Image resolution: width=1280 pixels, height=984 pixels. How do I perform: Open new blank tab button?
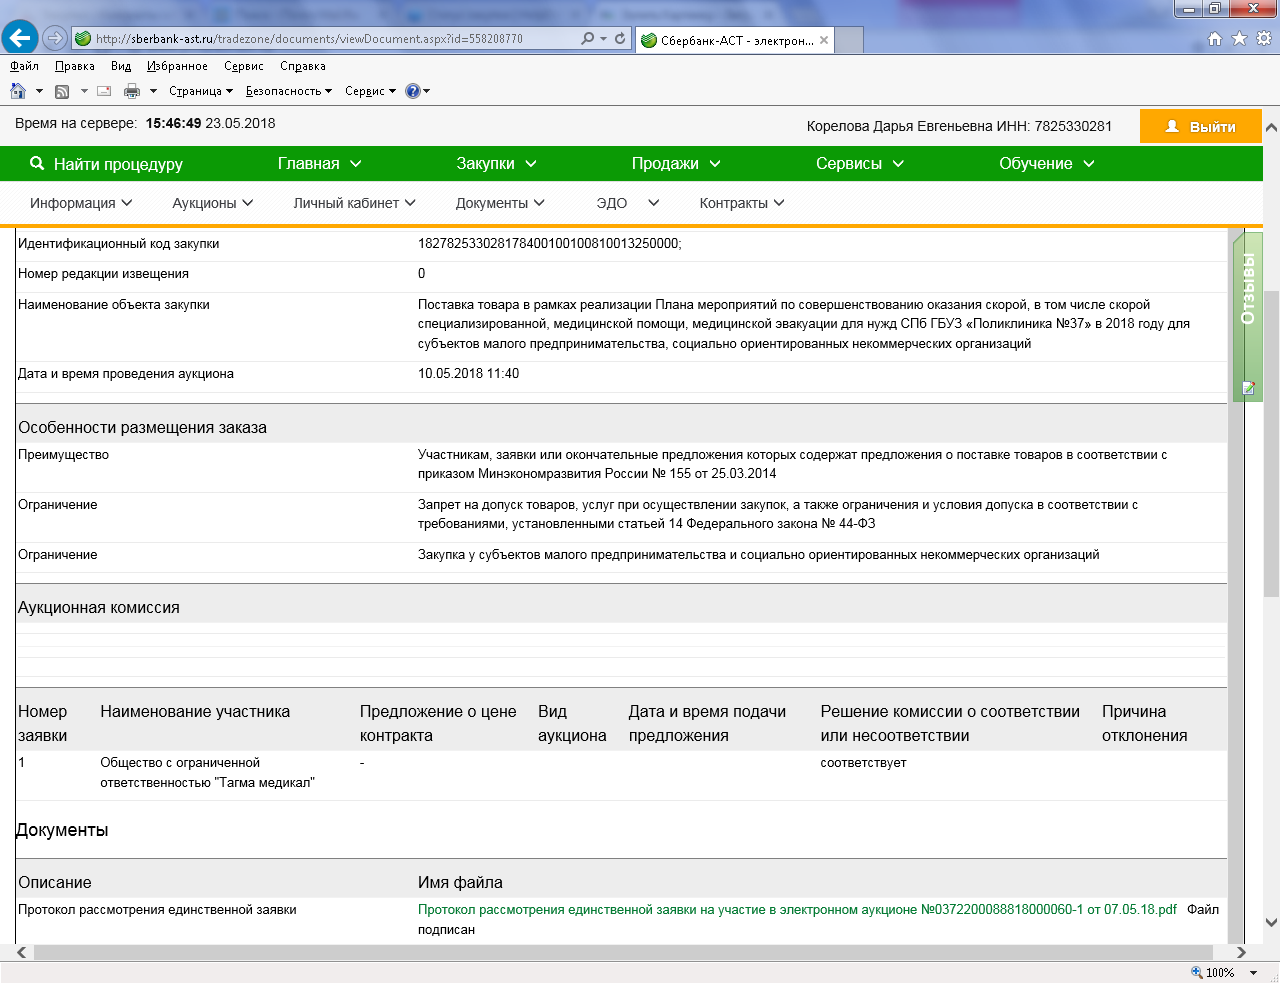point(849,40)
